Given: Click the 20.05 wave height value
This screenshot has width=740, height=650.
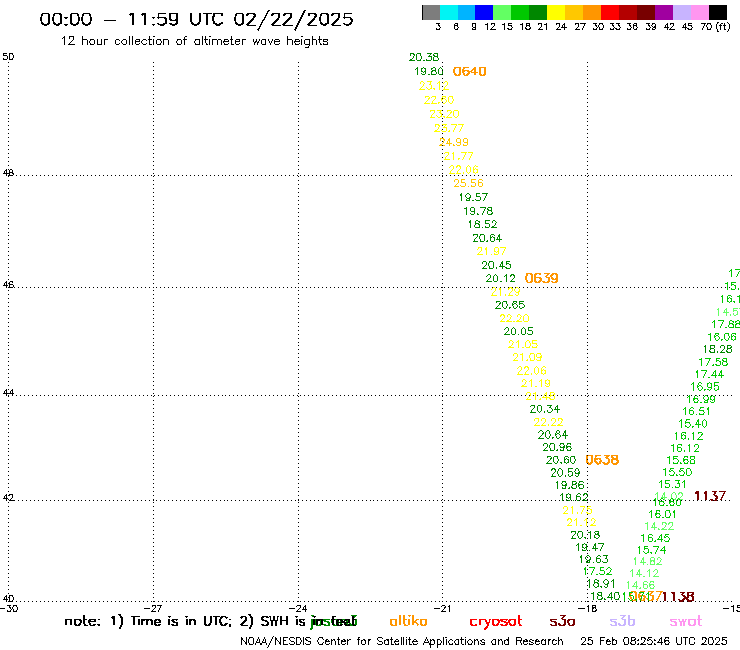Looking at the screenshot, I should tap(518, 331).
